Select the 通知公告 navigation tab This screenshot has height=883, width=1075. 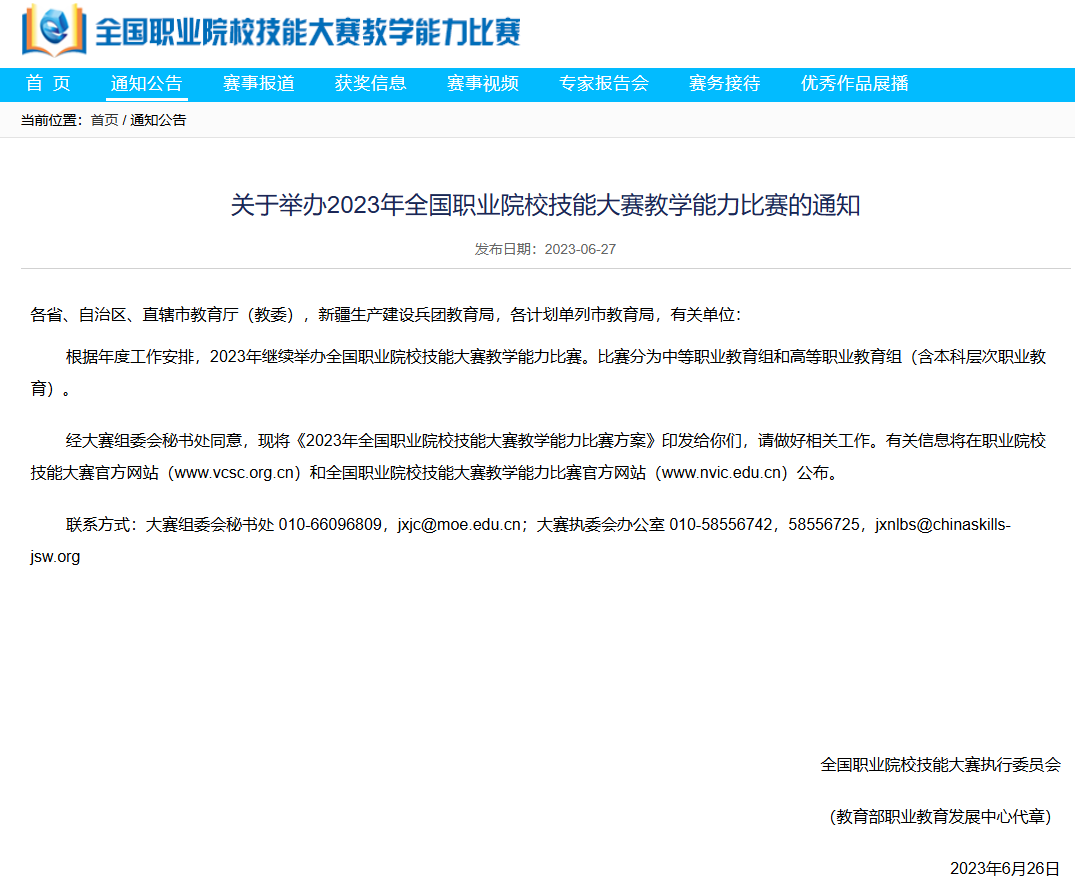point(147,84)
